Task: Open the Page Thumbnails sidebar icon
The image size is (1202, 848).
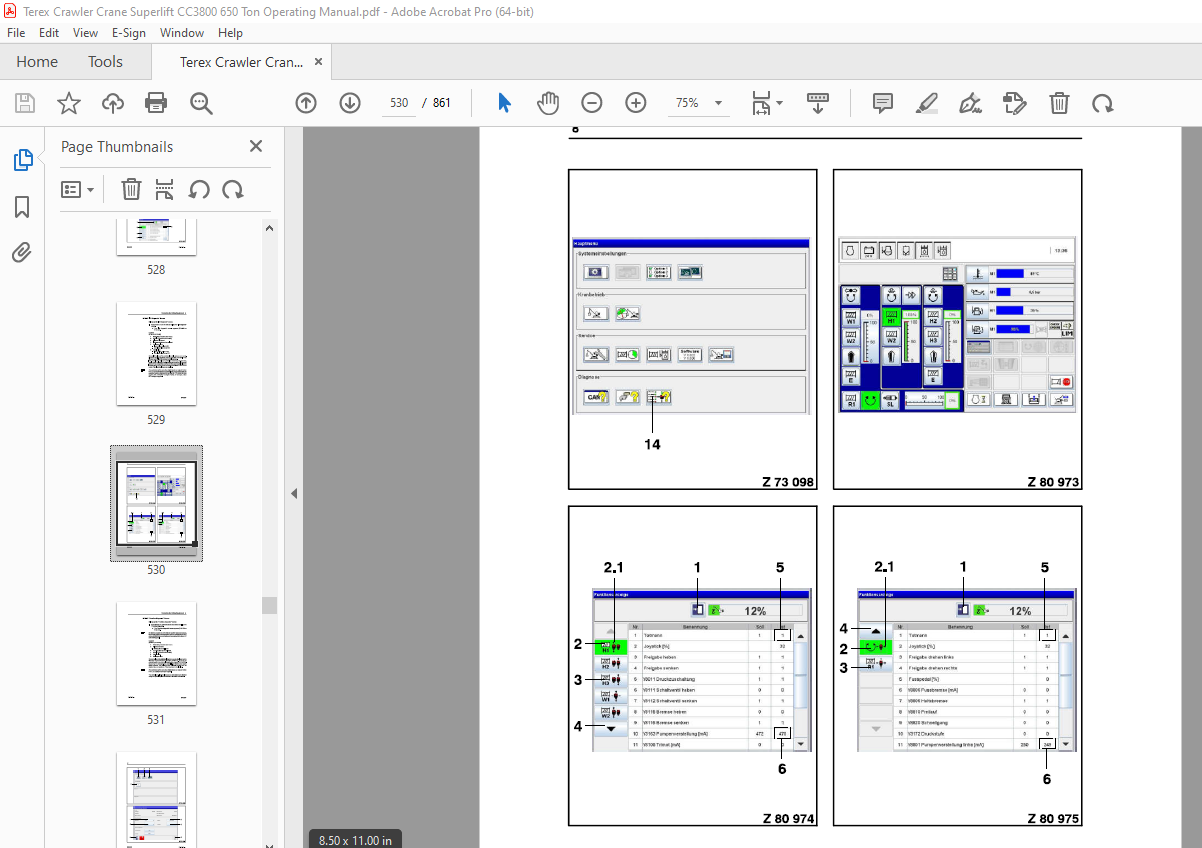Action: click(22, 160)
